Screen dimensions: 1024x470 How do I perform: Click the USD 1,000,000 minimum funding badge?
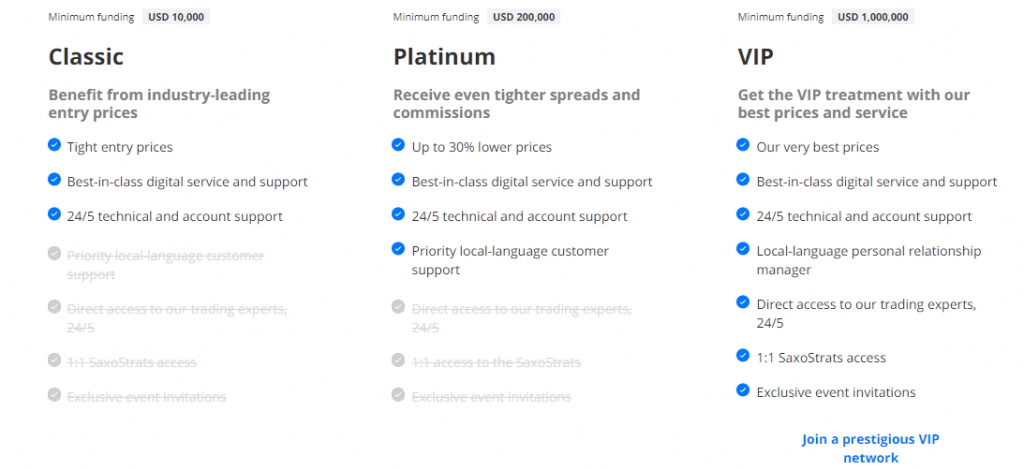(x=875, y=17)
